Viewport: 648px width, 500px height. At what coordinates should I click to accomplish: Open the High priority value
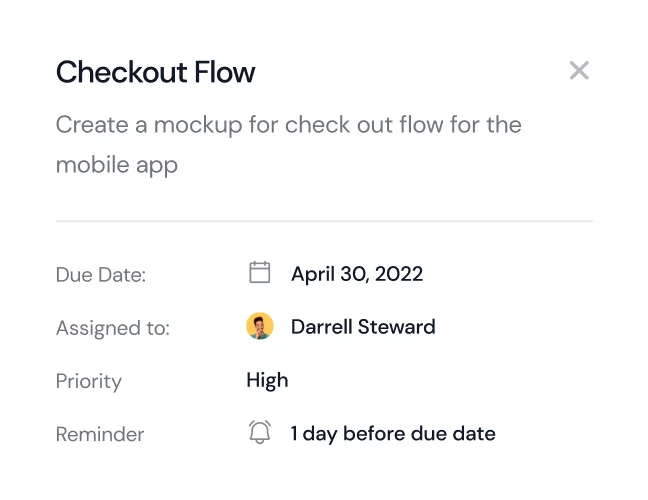tap(267, 380)
